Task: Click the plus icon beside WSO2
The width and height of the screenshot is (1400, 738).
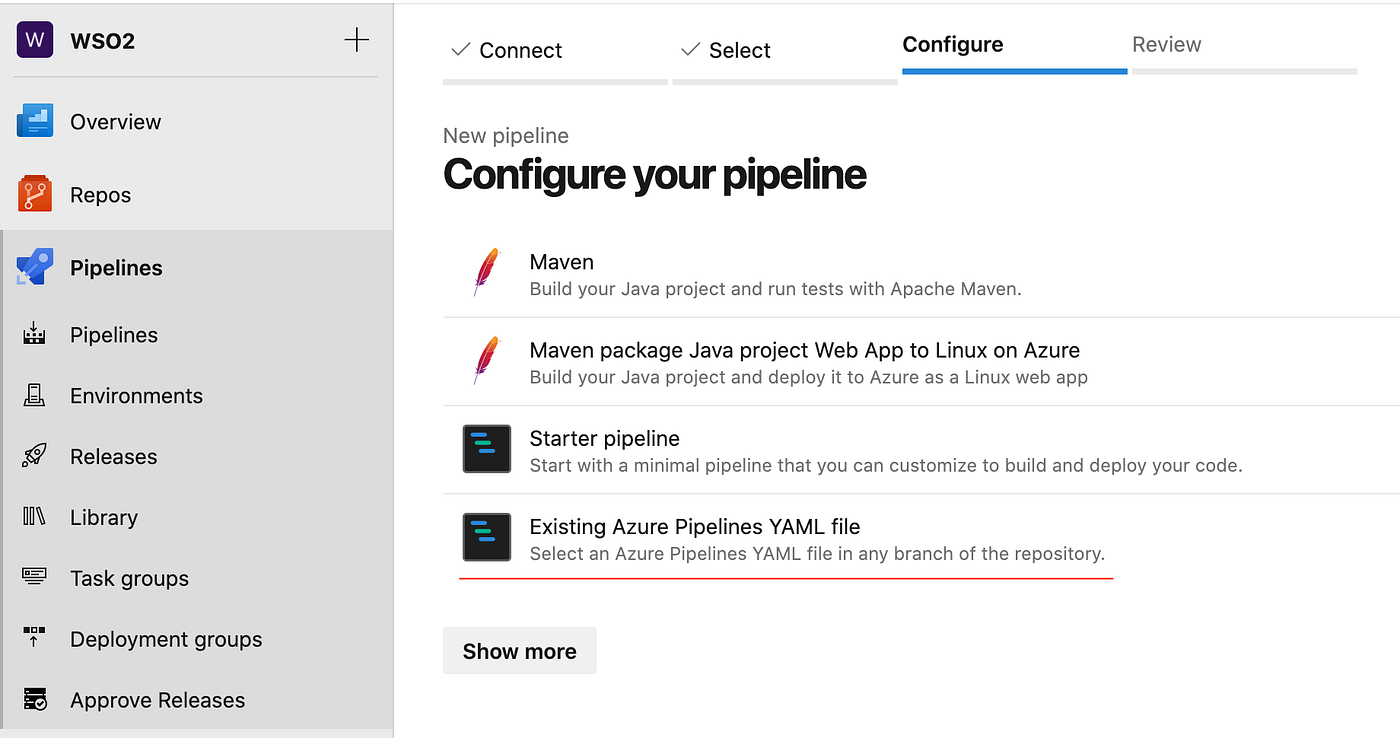Action: click(356, 40)
